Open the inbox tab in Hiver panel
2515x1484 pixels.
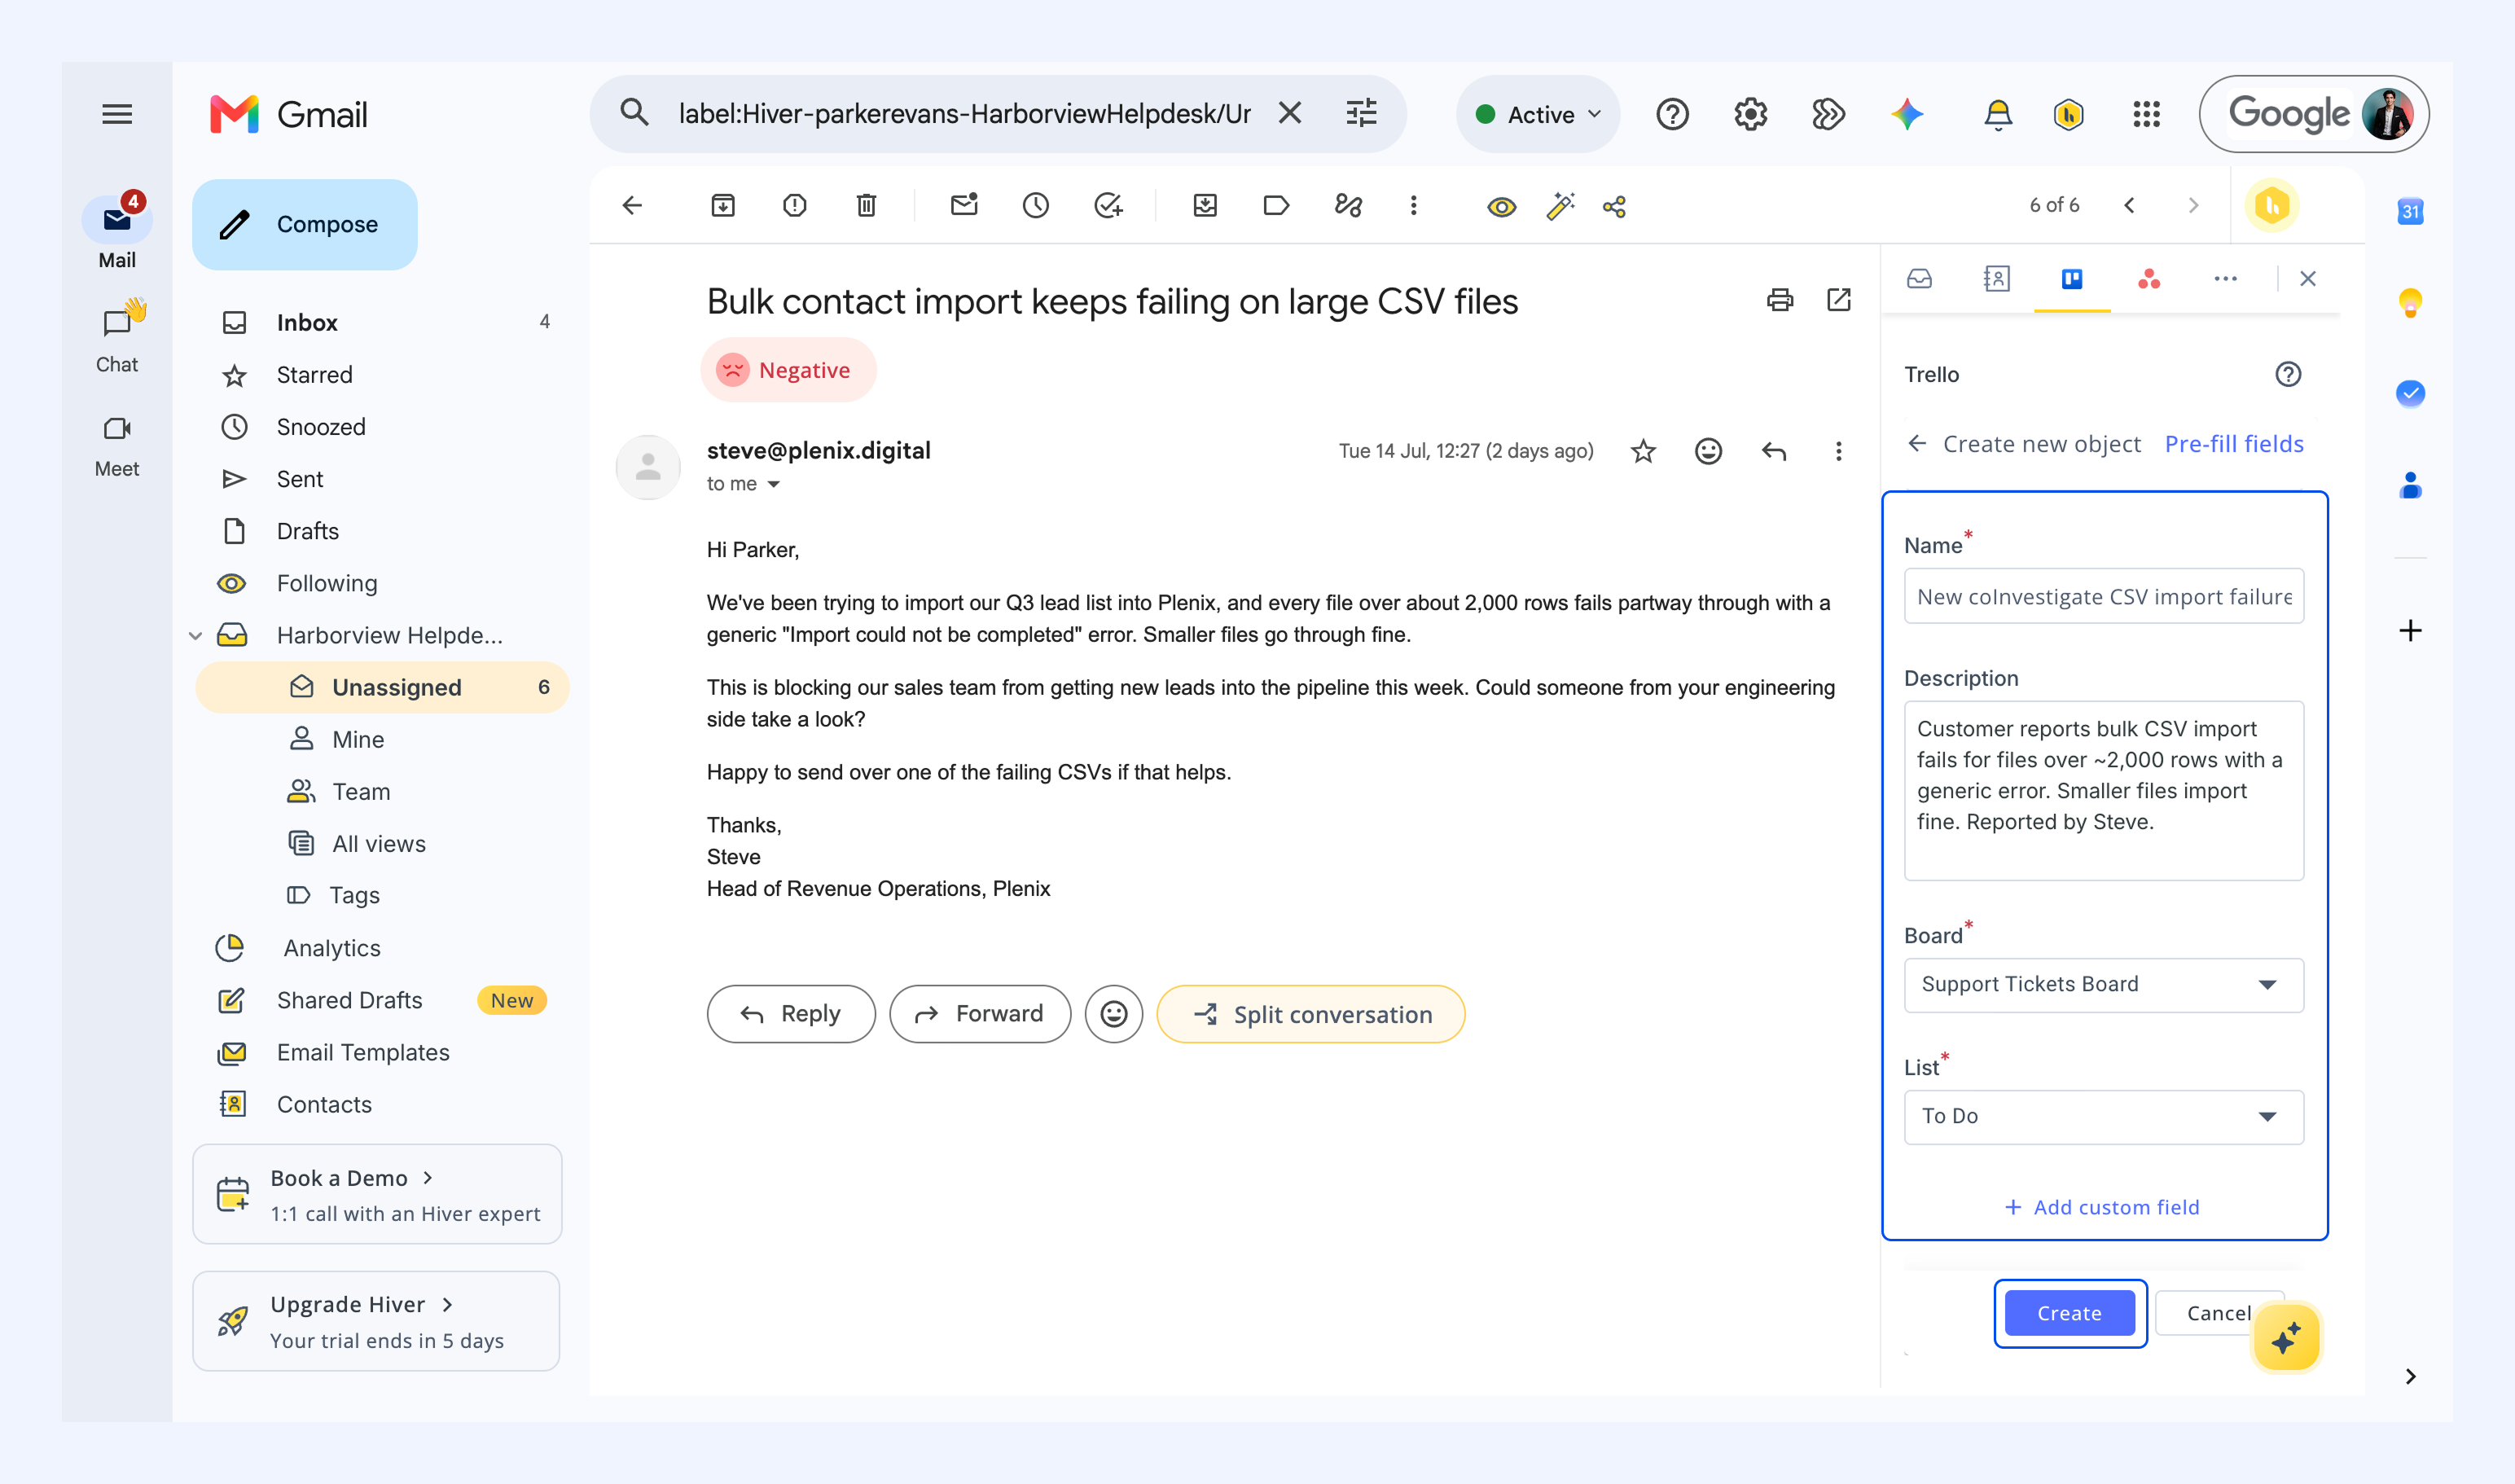(1919, 279)
